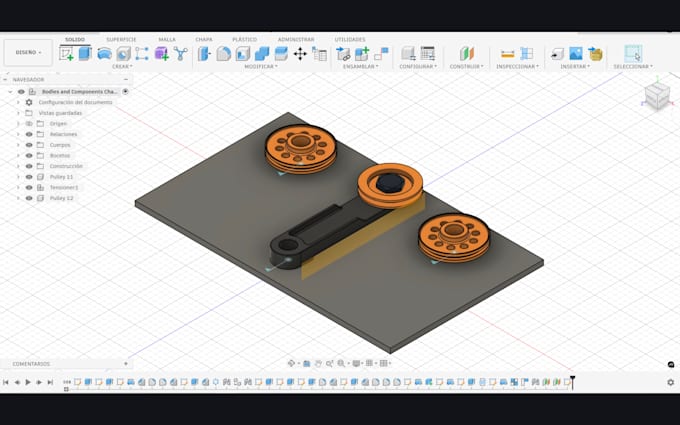Screen dimensions: 680x425
Task: Activate the Combine tool
Action: [262, 54]
